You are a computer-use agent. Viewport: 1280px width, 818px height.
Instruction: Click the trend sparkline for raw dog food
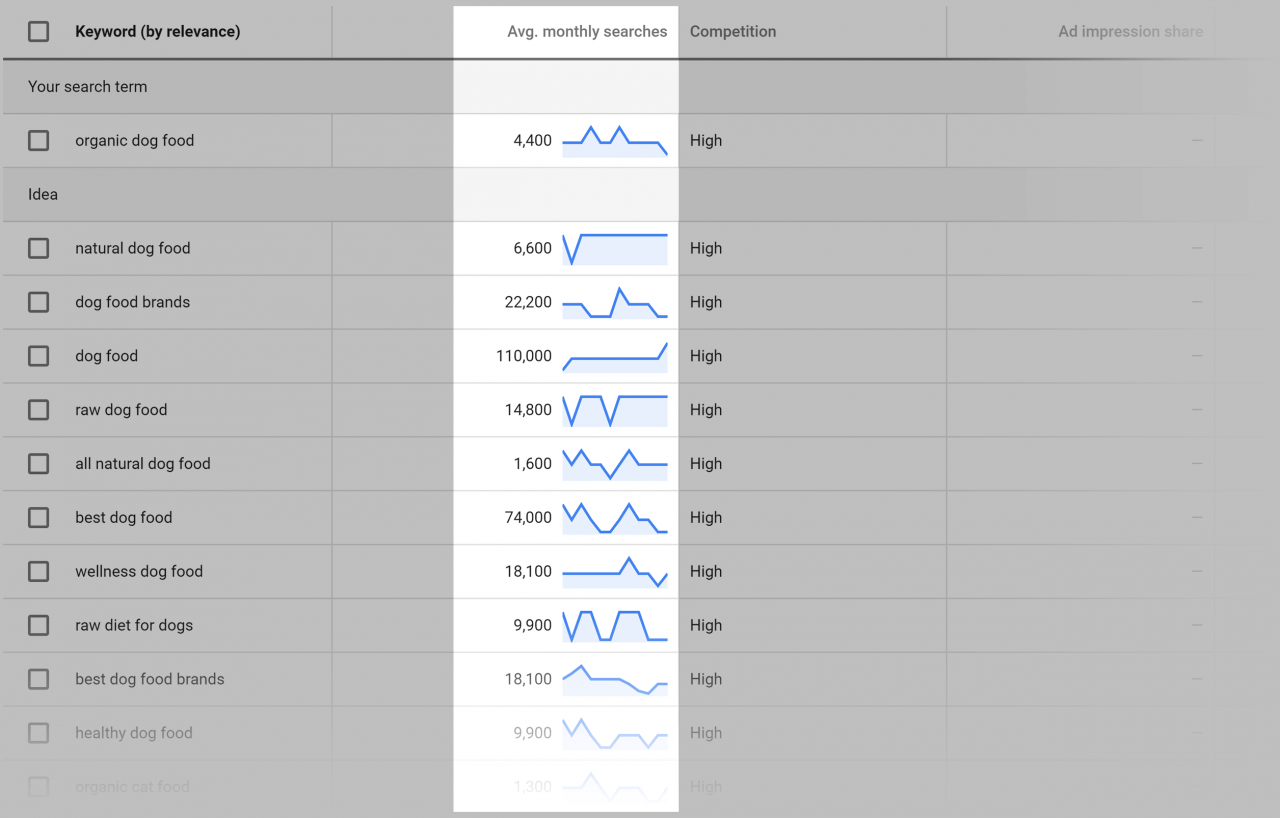614,410
